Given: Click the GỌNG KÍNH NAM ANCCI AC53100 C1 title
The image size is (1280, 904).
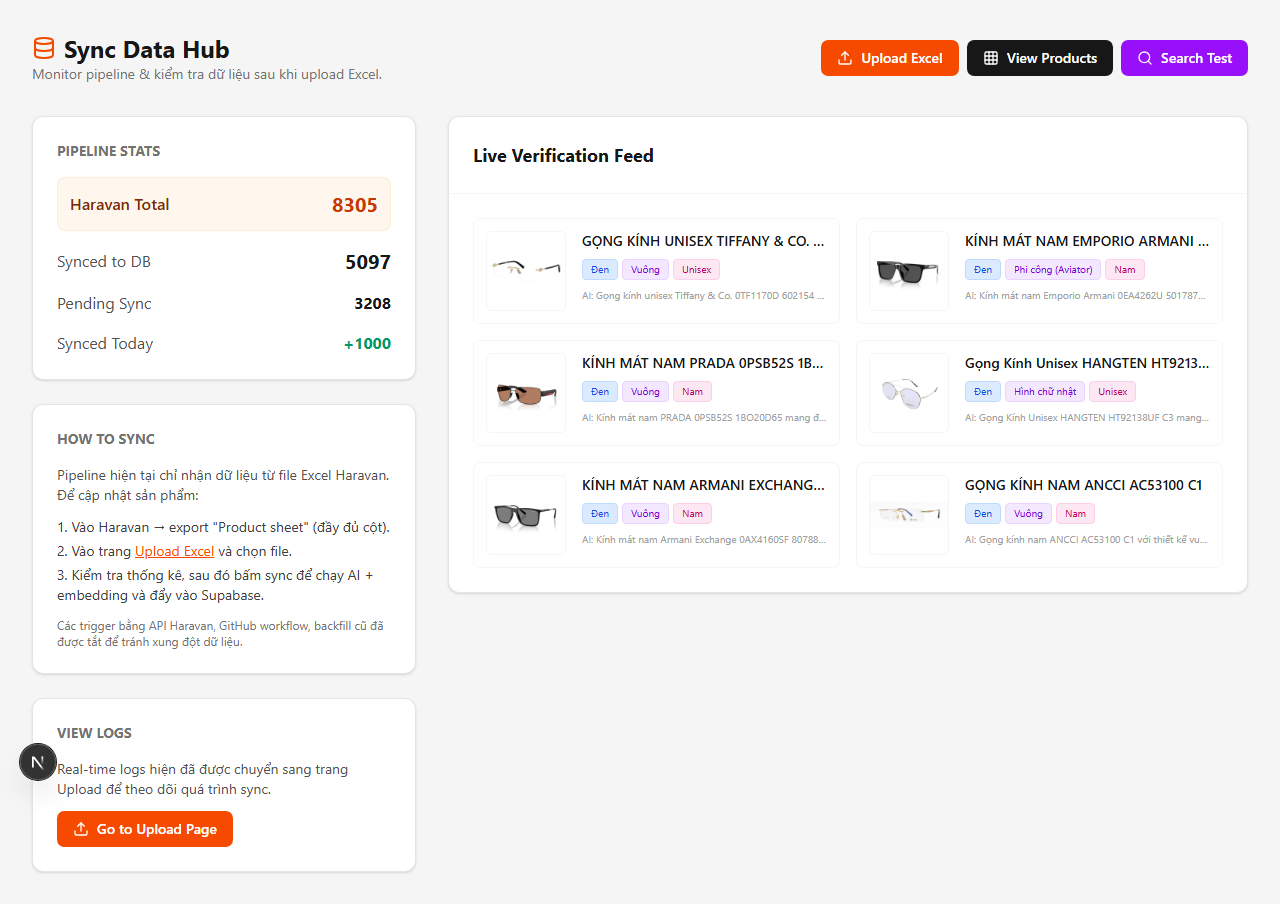Looking at the screenshot, I should (x=1084, y=485).
